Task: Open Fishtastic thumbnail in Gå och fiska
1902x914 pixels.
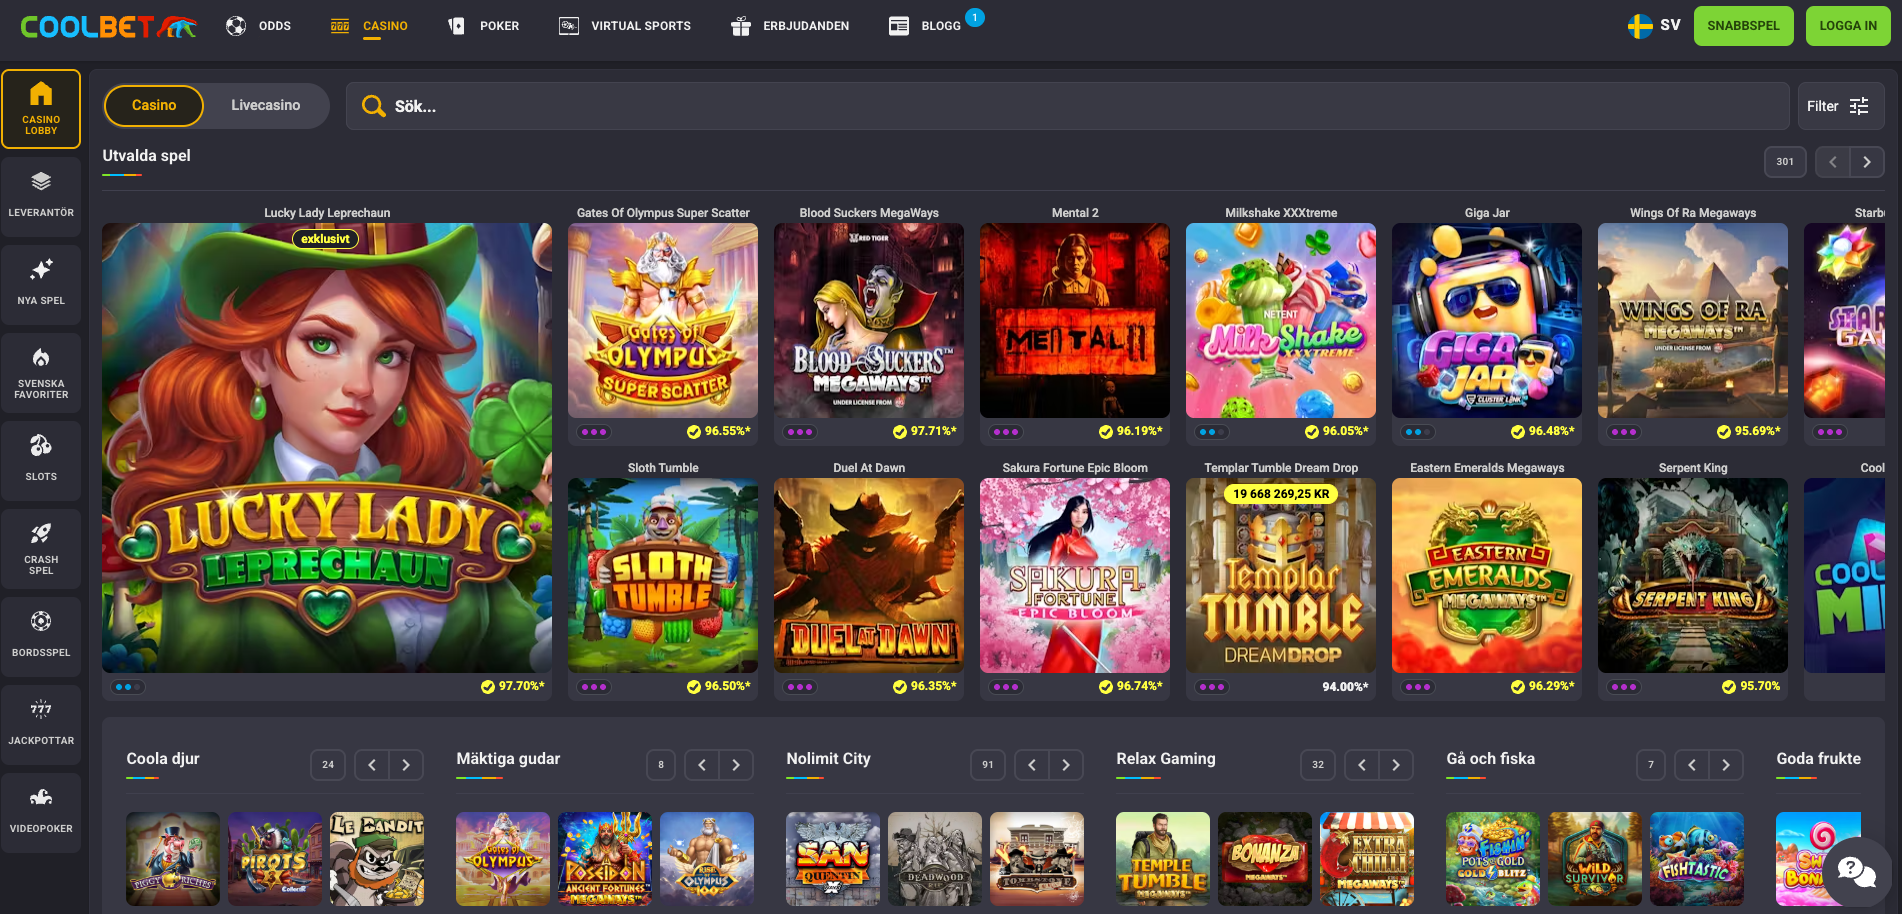Action: click(1697, 859)
